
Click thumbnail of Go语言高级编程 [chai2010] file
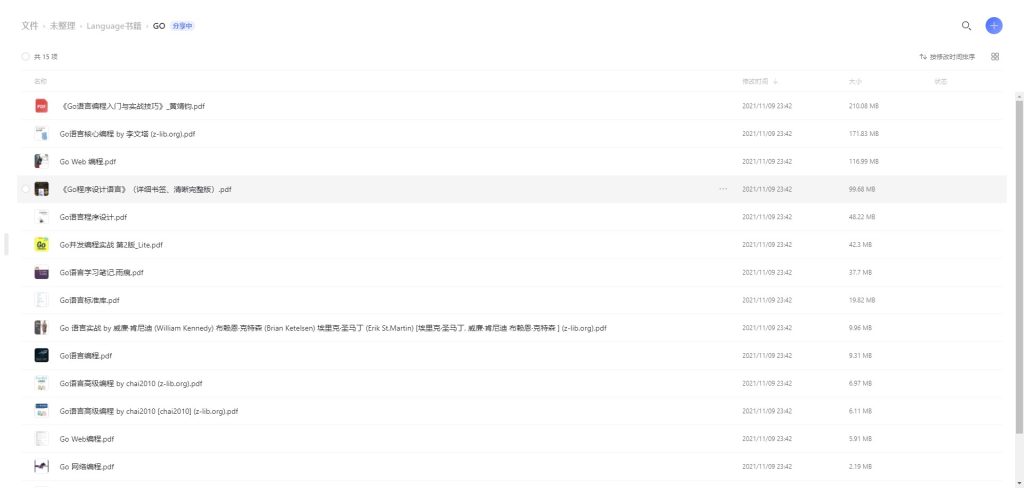[x=41, y=411]
